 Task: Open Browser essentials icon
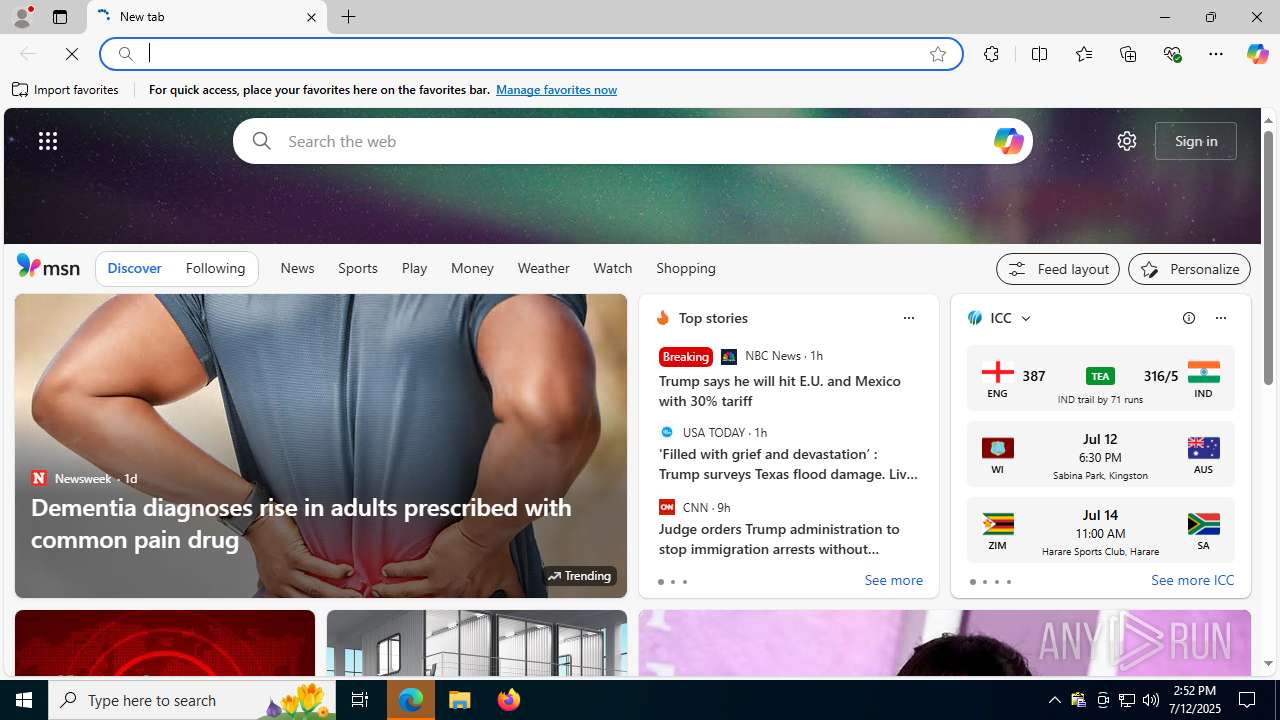(1172, 54)
